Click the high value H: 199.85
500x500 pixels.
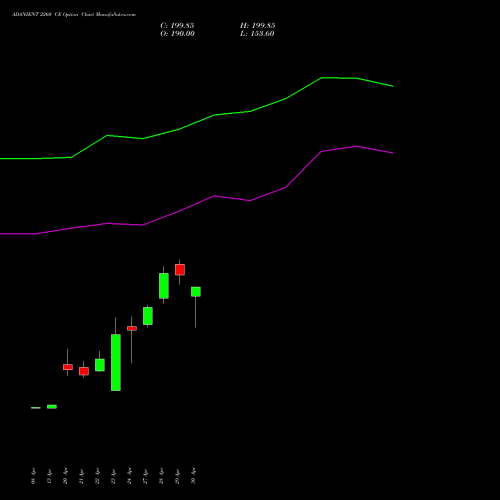pyautogui.click(x=258, y=26)
